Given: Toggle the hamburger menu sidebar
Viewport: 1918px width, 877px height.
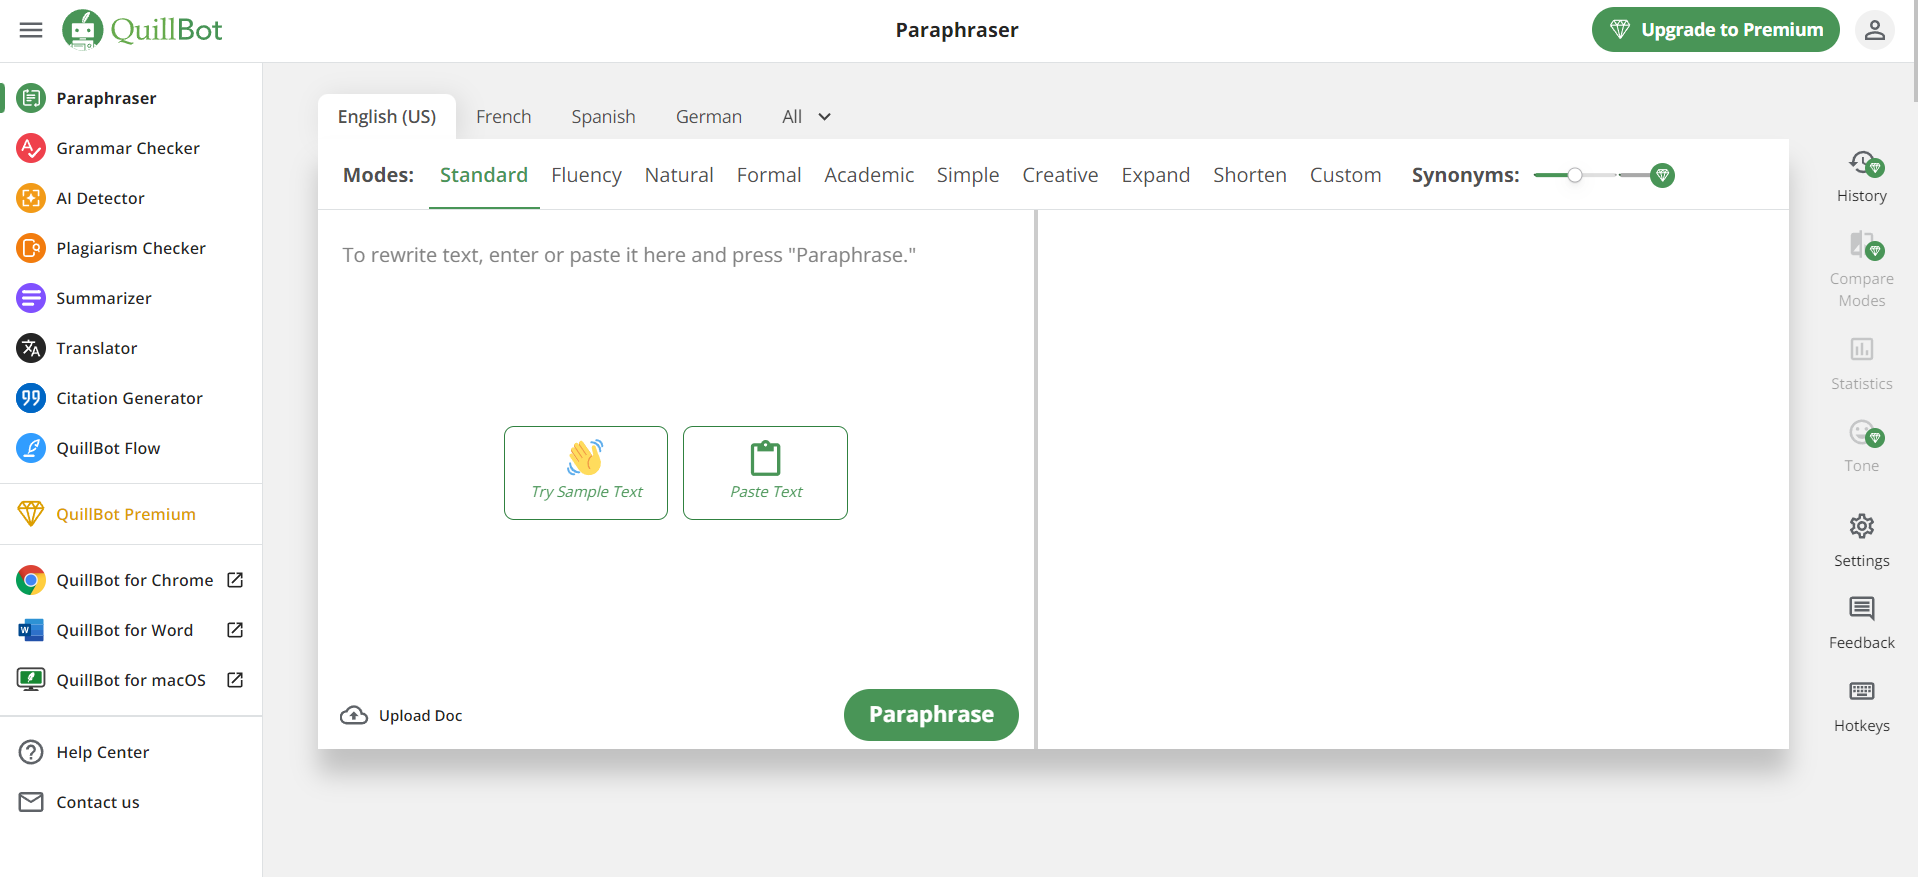Looking at the screenshot, I should pyautogui.click(x=31, y=30).
